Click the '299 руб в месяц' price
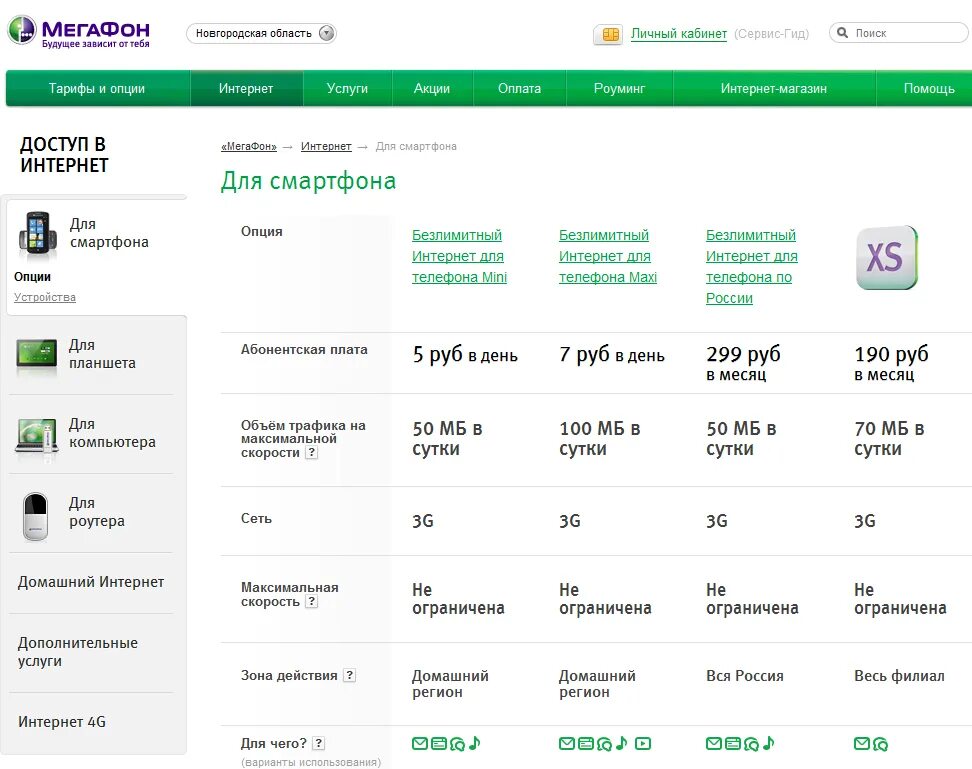Screen dimensions: 972x769 (743, 363)
